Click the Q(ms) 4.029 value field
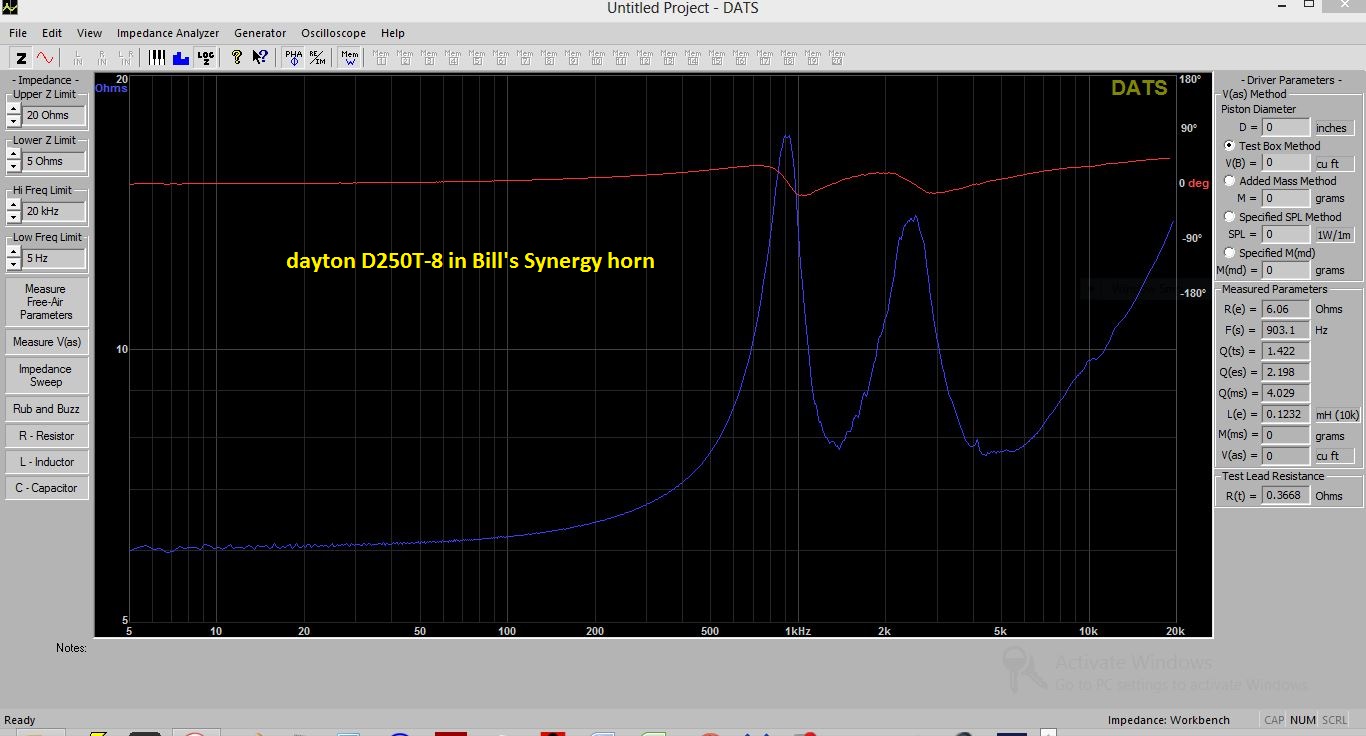This screenshot has height=736, width=1366. [1285, 393]
